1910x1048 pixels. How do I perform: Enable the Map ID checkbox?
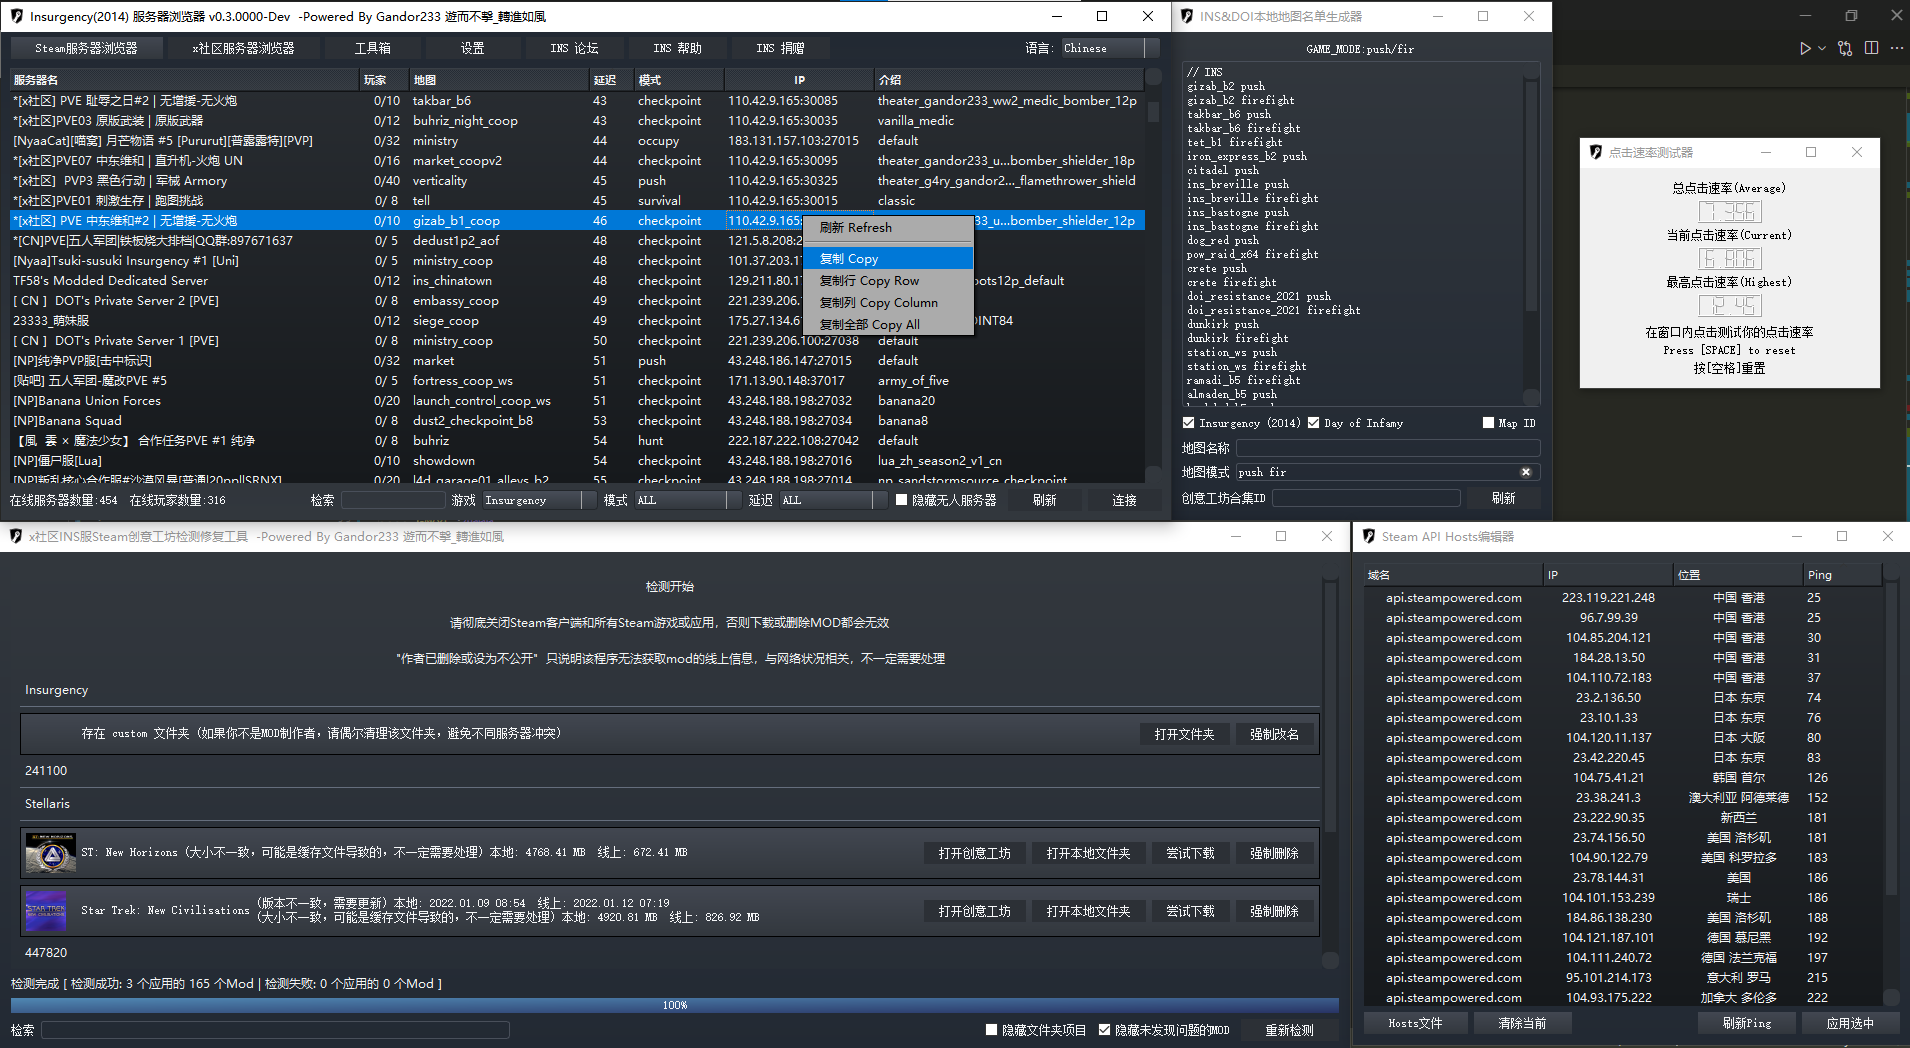tap(1488, 423)
